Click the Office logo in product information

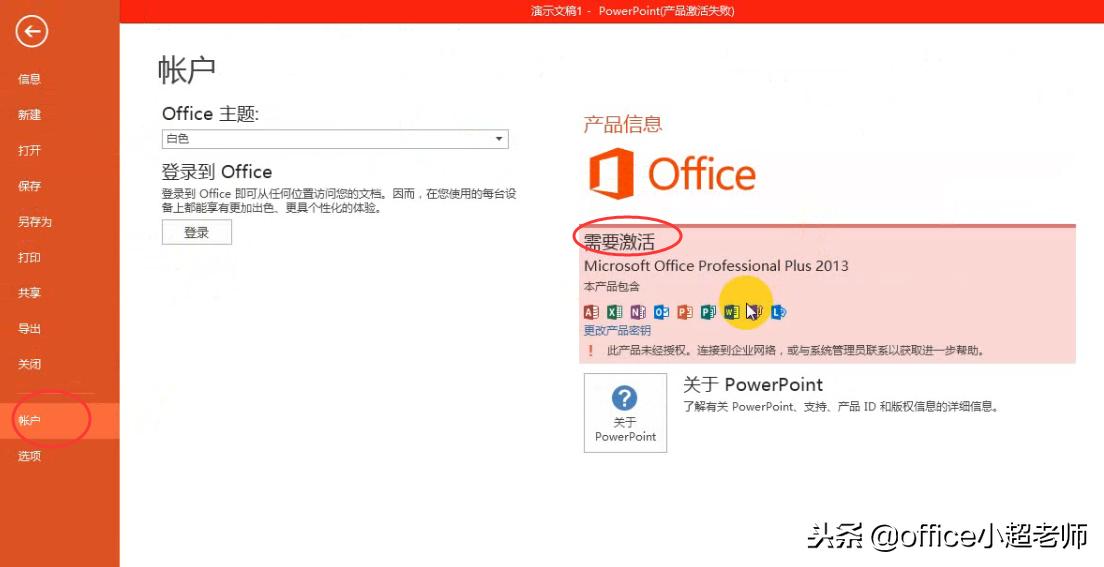[672, 173]
